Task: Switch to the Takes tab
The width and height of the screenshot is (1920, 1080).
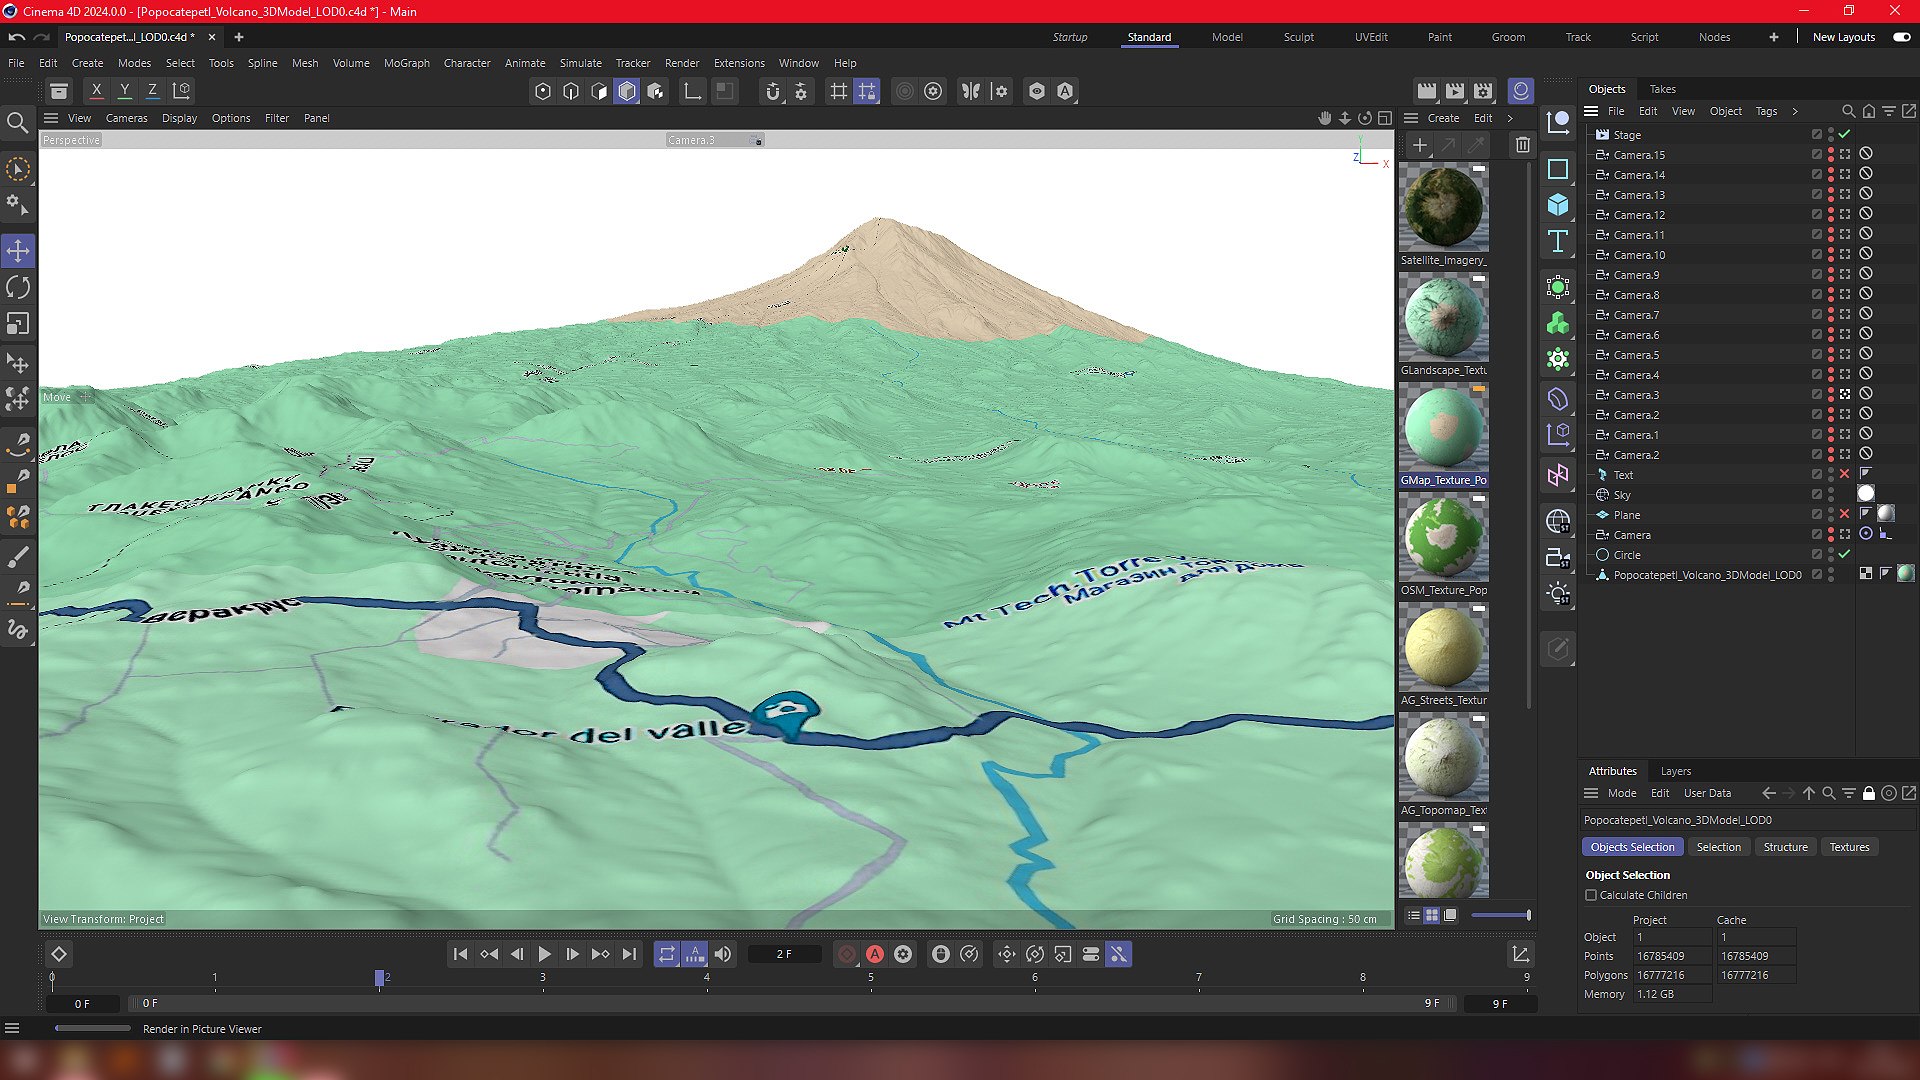Action: [x=1662, y=89]
